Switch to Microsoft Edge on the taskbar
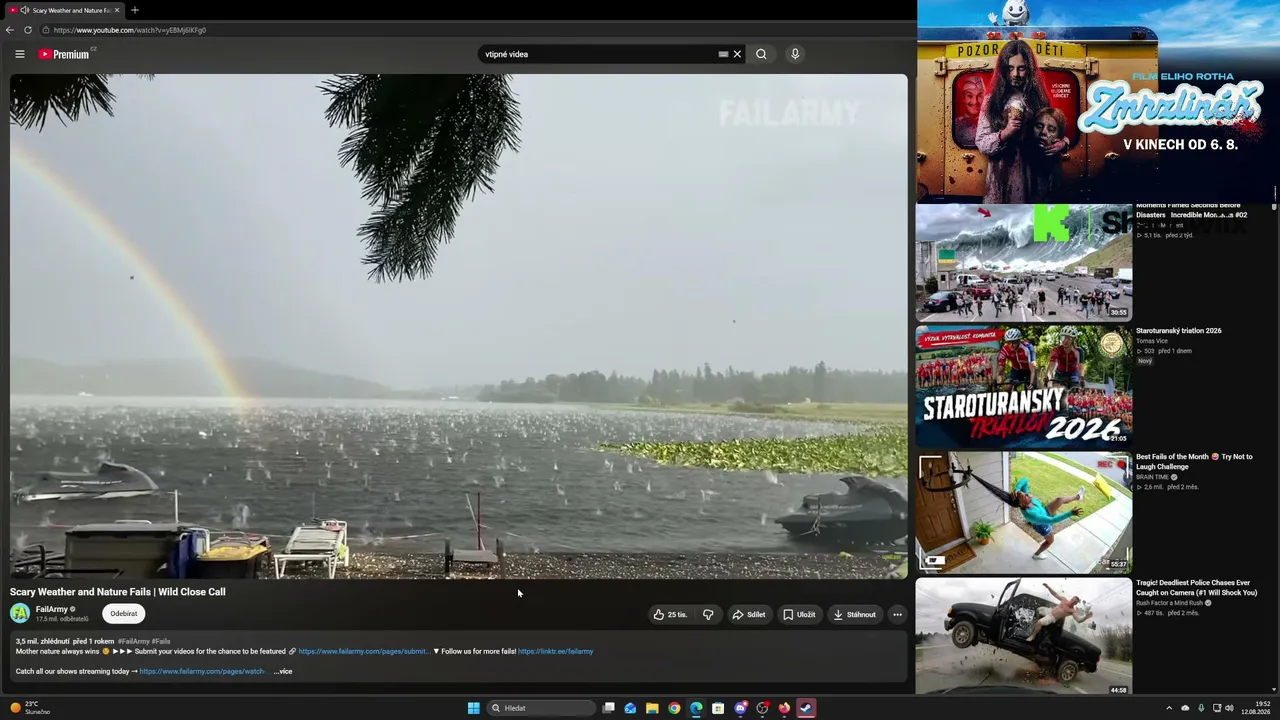The width and height of the screenshot is (1280, 720). click(696, 708)
